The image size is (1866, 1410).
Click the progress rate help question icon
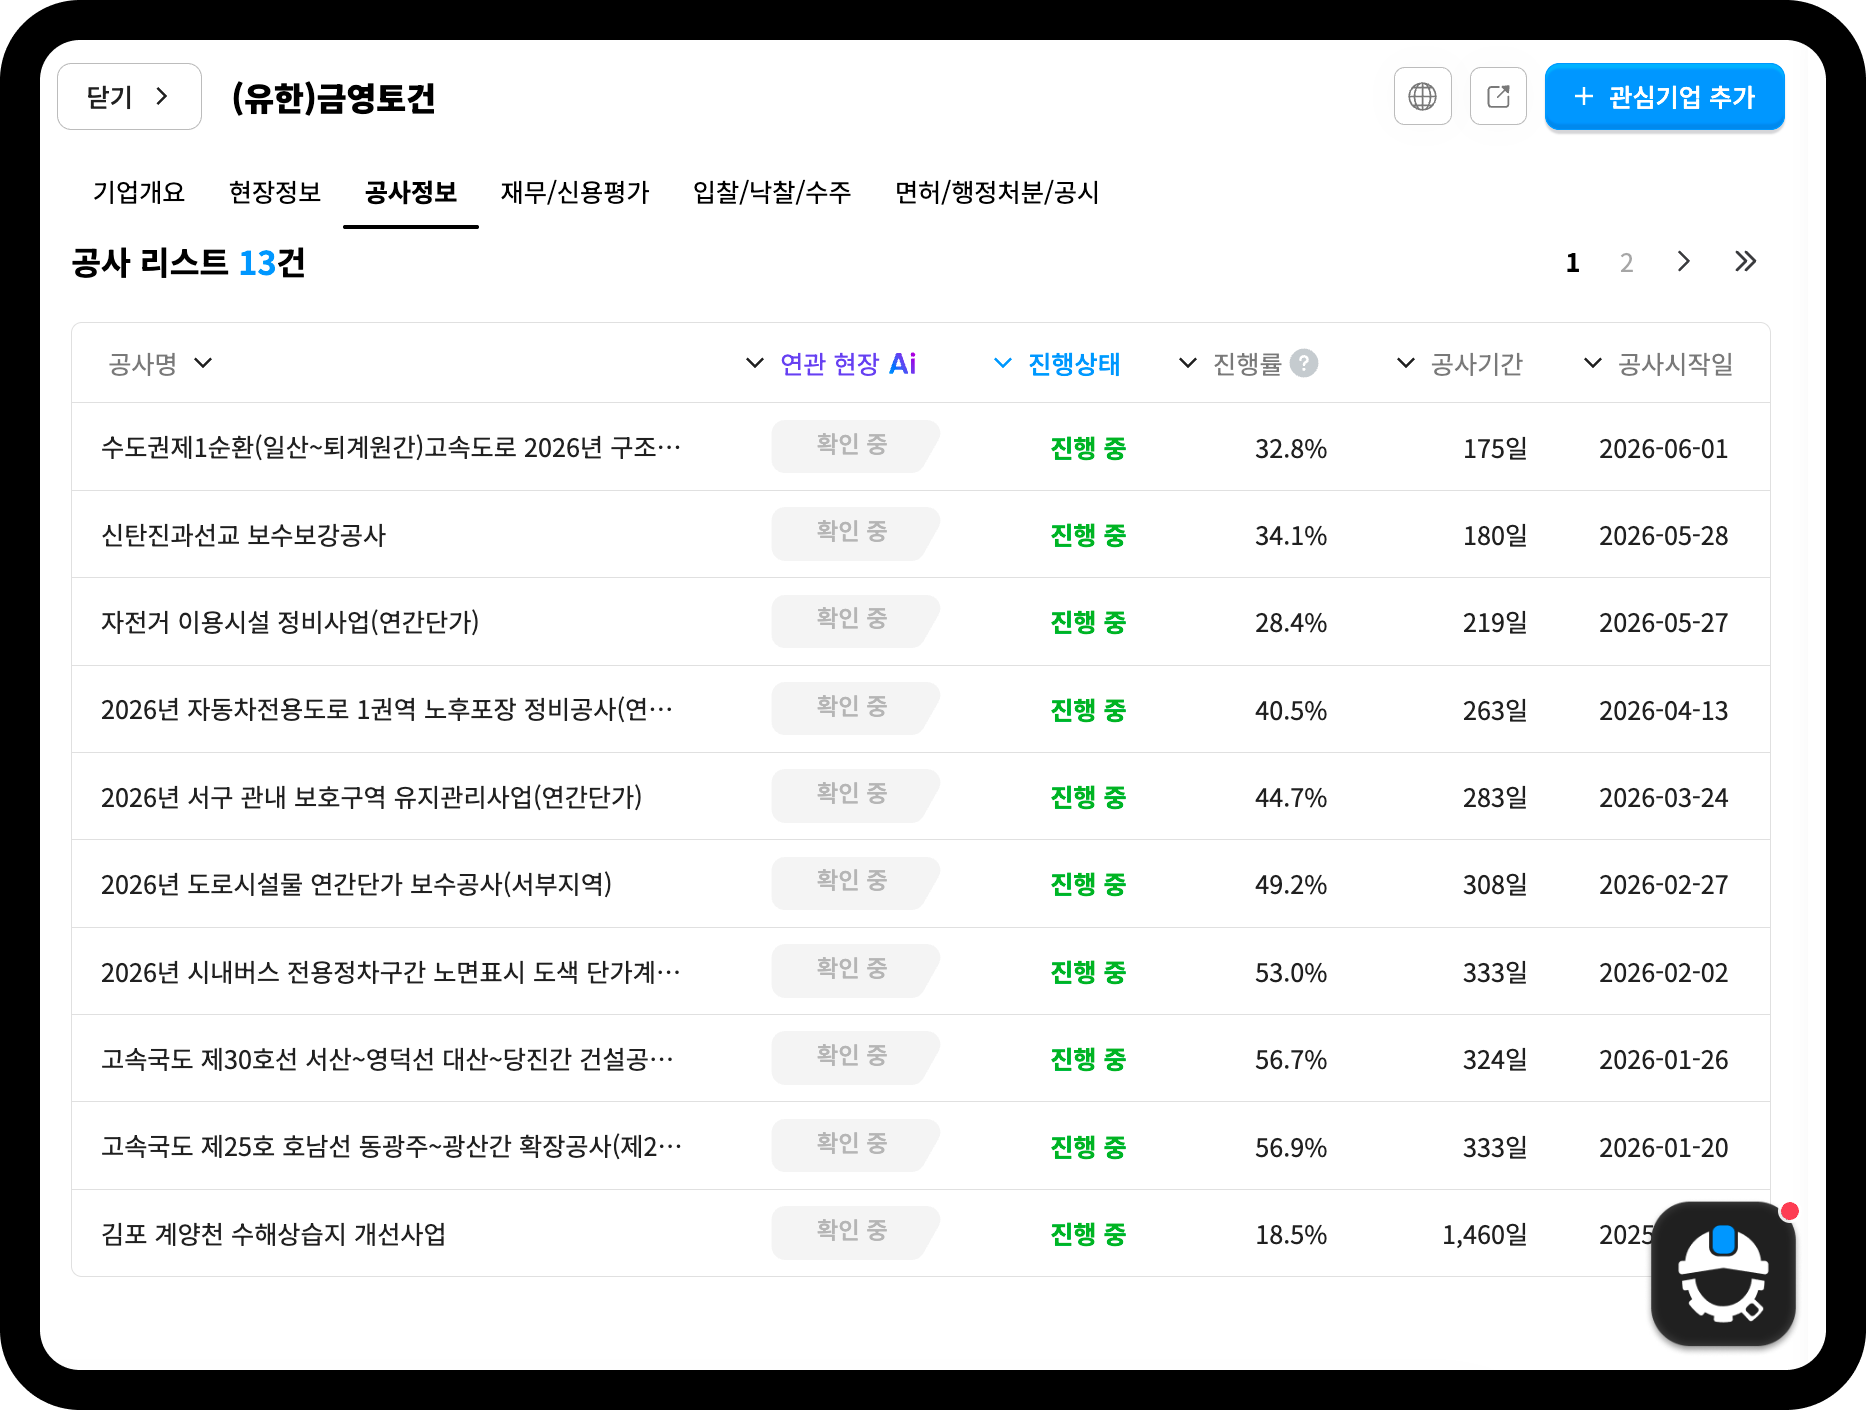tap(1304, 363)
